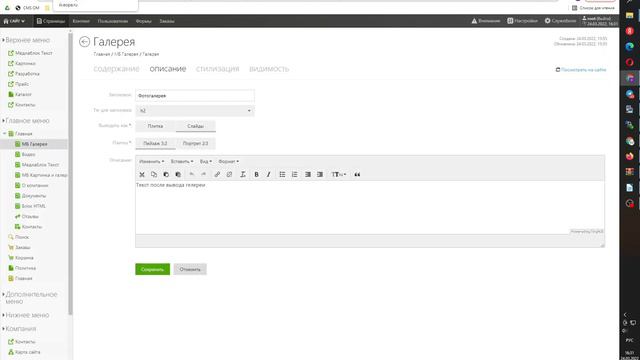Expand the Дополнительное меню section
Screen dimensions: 640x360
[x=30, y=298]
